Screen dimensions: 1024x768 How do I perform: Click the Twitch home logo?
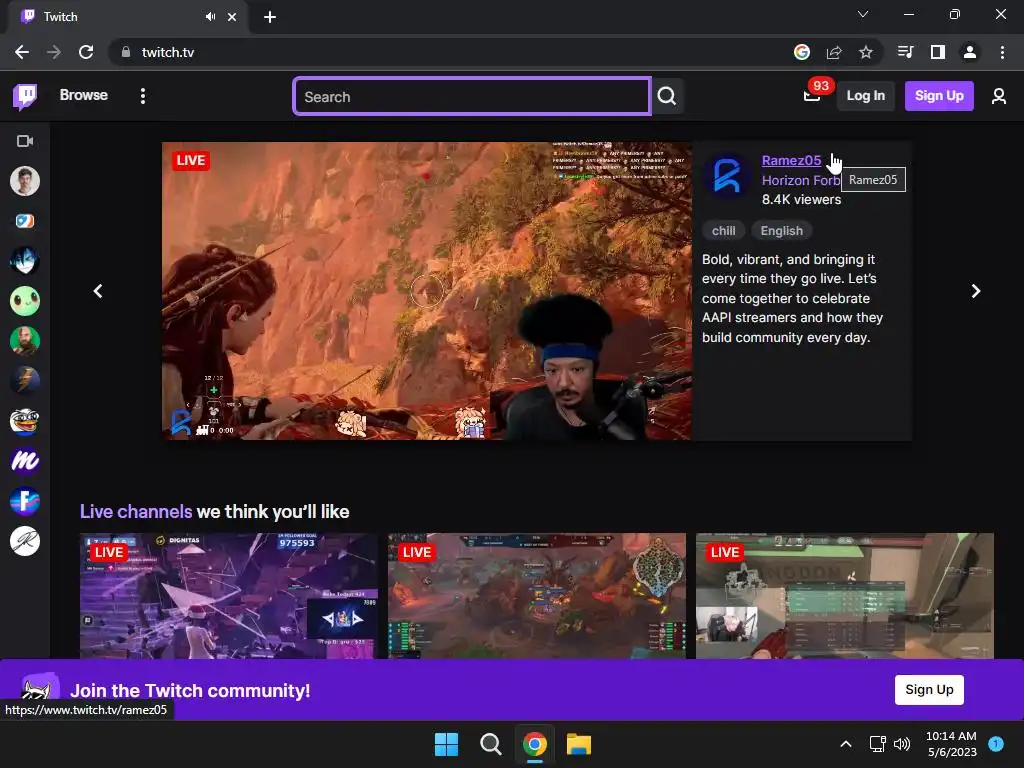coord(25,96)
